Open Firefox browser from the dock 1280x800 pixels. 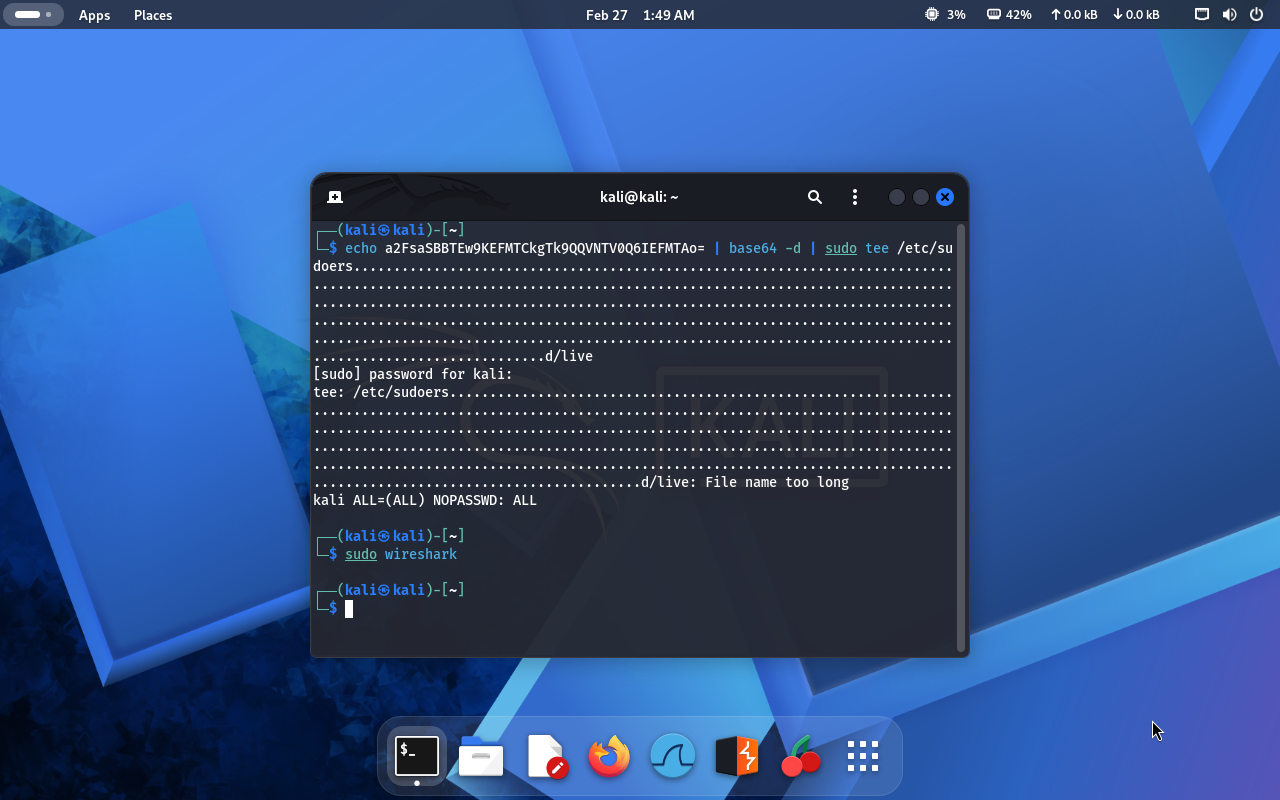click(x=609, y=756)
